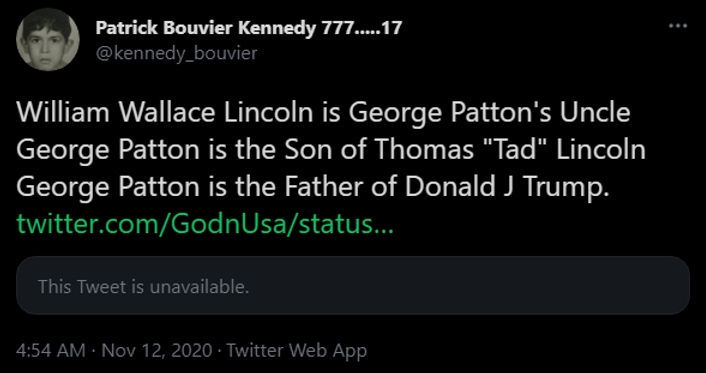This screenshot has height=373, width=706.
Task: Open the 4:54 AM timestamp
Action: (x=50, y=350)
